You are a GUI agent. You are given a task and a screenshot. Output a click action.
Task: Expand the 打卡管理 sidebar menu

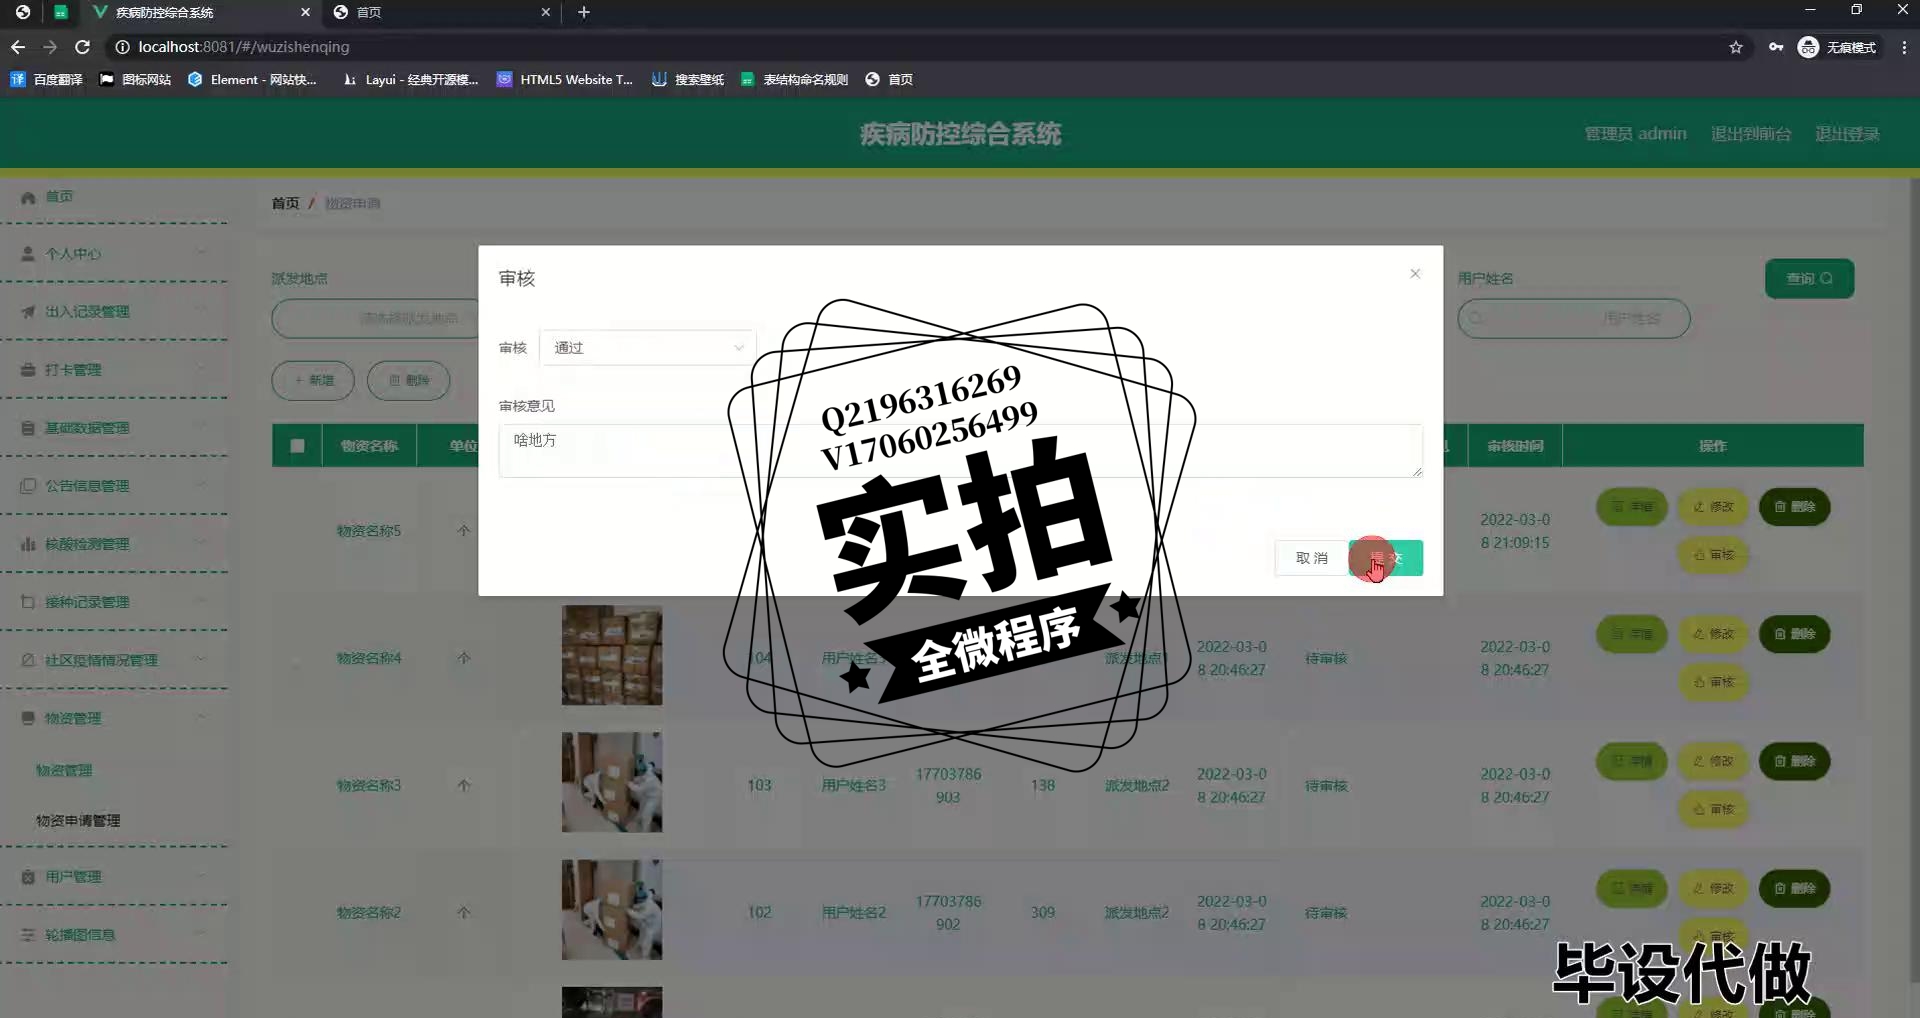[x=114, y=370]
